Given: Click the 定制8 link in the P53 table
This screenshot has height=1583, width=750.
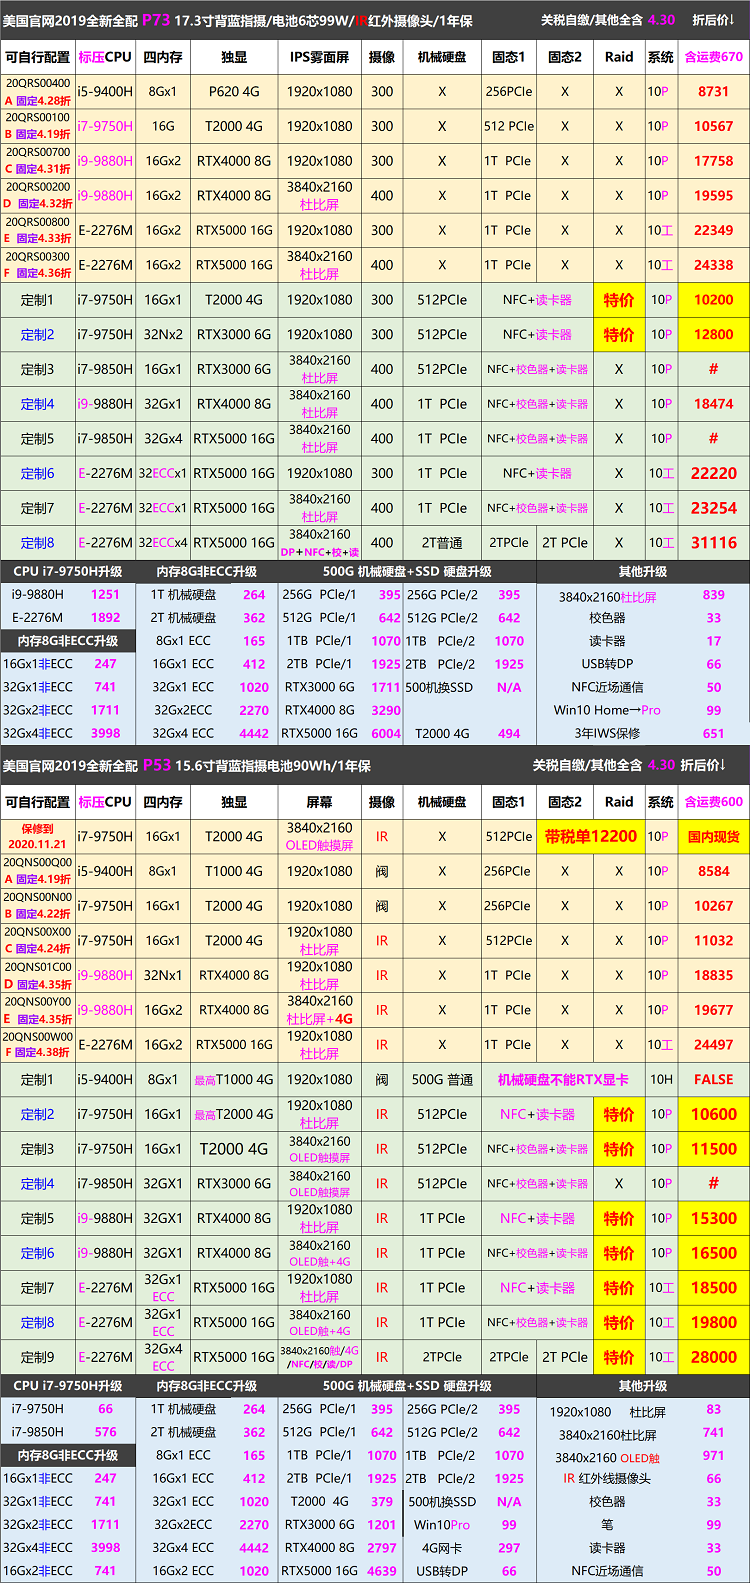Looking at the screenshot, I should point(37,1322).
